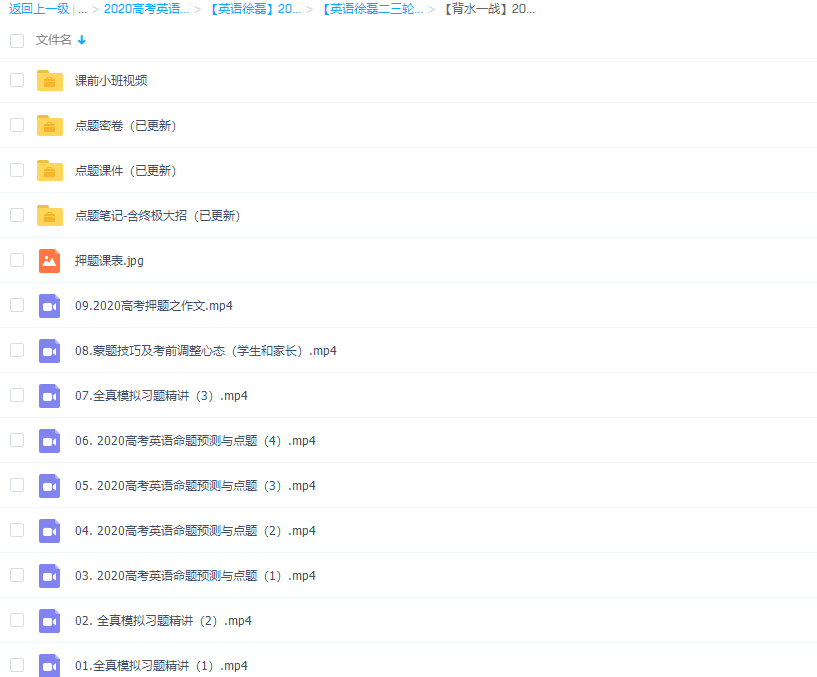Click video icon for 08.蒙题技巧 file
The width and height of the screenshot is (817, 677).
(x=50, y=350)
